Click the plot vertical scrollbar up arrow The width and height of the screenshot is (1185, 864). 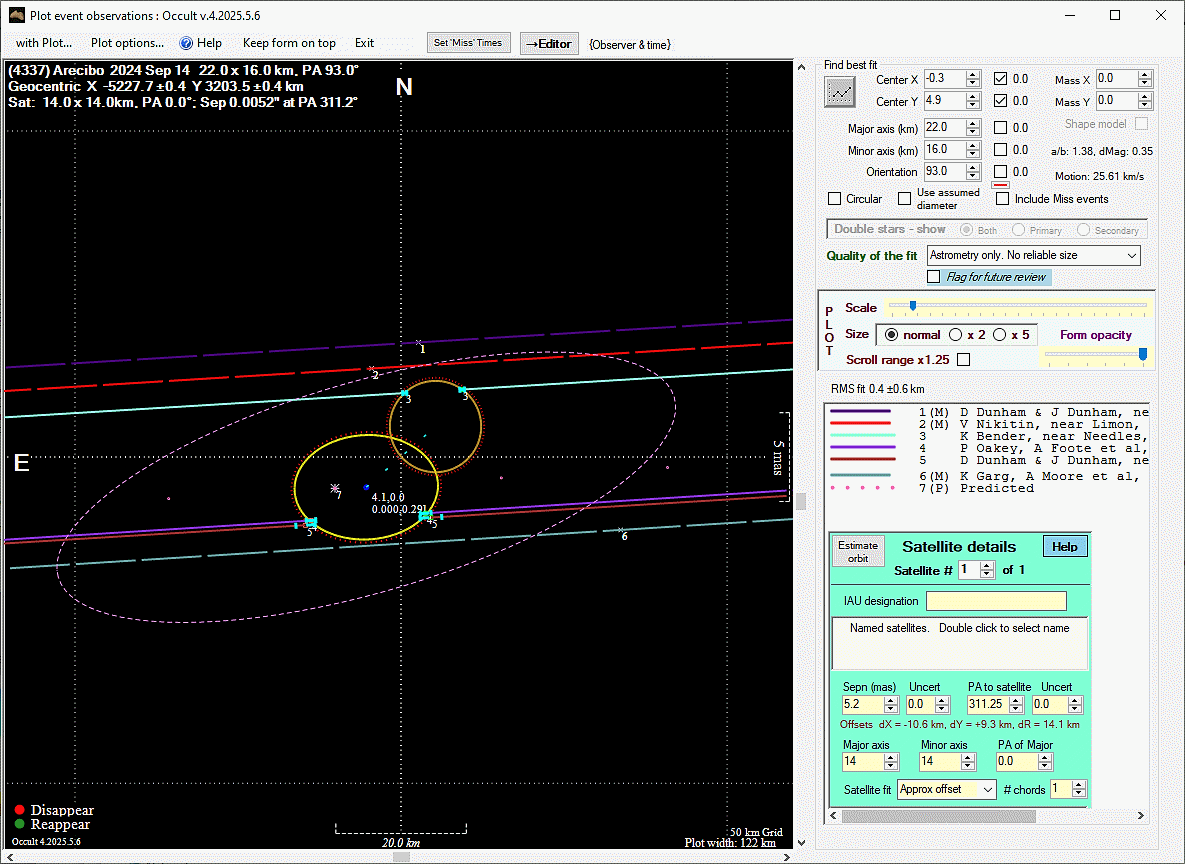click(801, 67)
